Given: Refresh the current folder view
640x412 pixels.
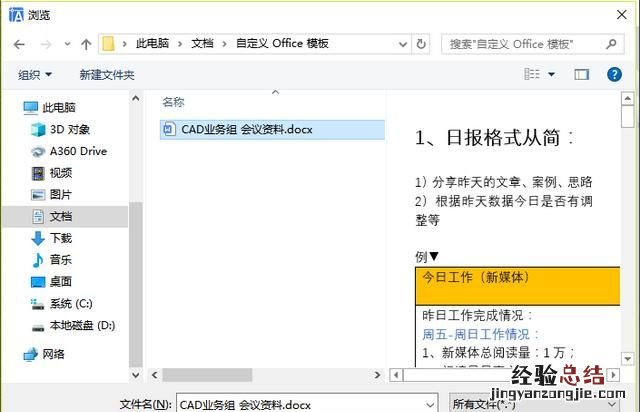Looking at the screenshot, I should (x=421, y=44).
